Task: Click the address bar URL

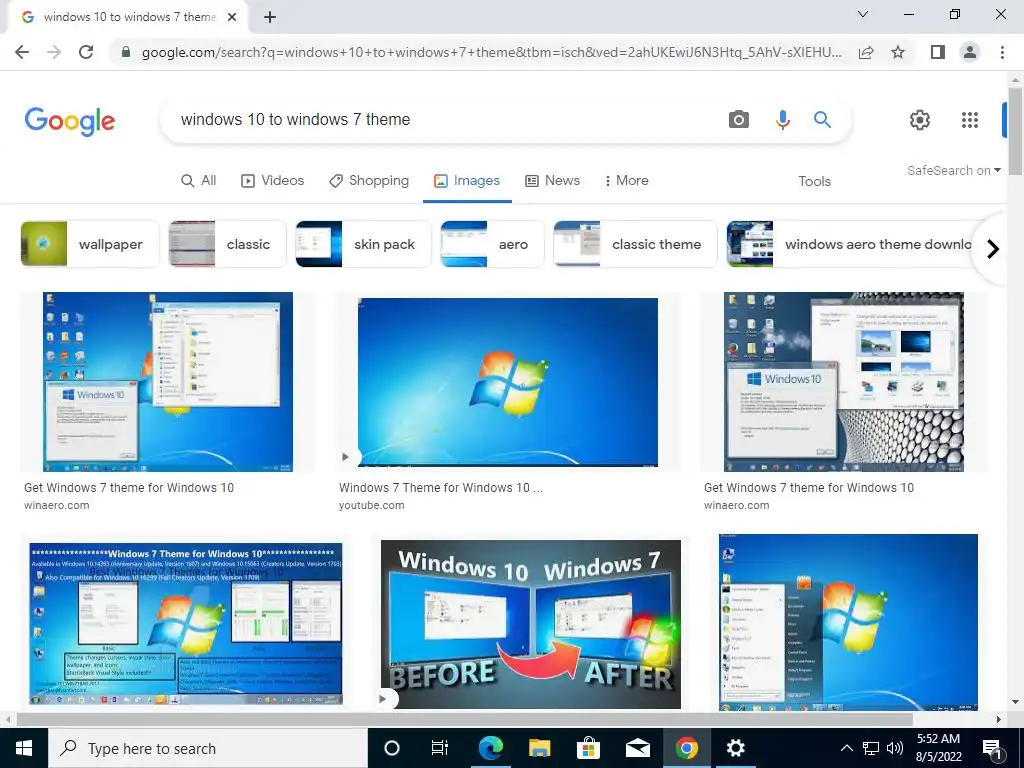Action: pyautogui.click(x=492, y=52)
